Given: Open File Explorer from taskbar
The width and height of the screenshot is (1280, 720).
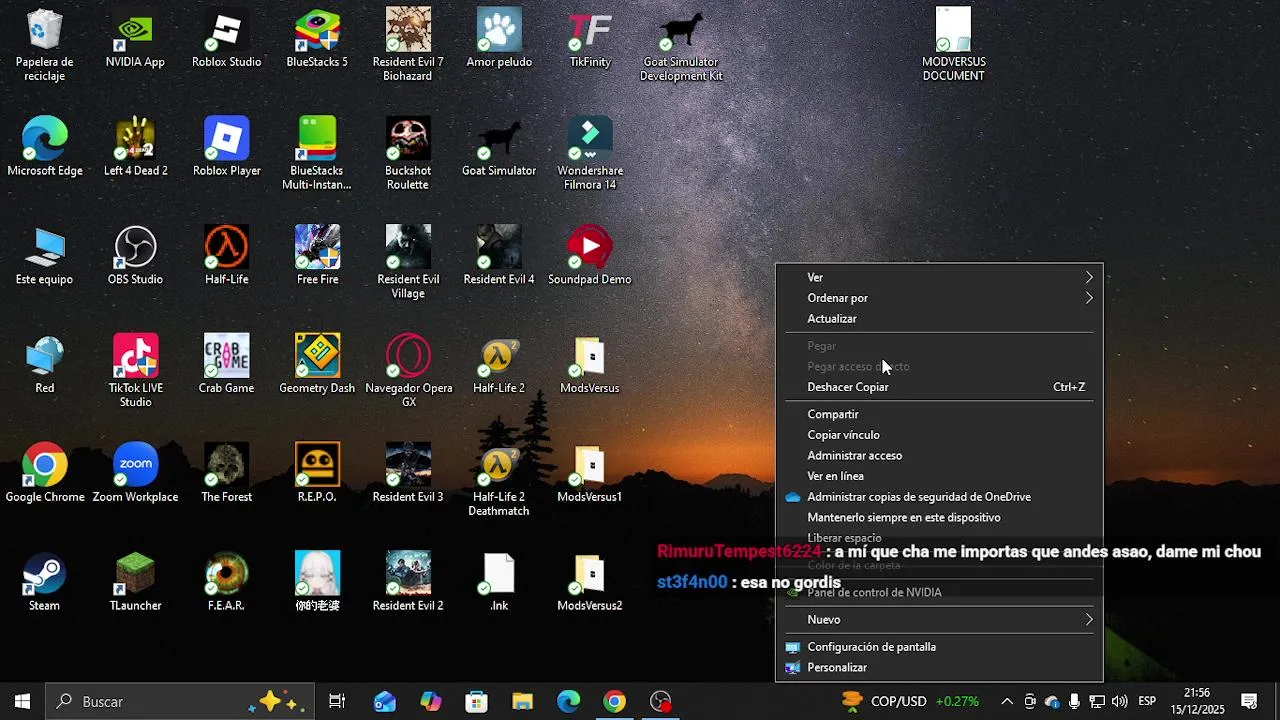Looking at the screenshot, I should [x=523, y=702].
